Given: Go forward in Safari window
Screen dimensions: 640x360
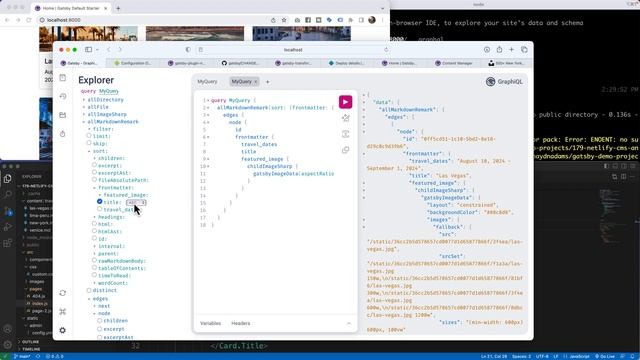Looking at the screenshot, I should point(120,49).
